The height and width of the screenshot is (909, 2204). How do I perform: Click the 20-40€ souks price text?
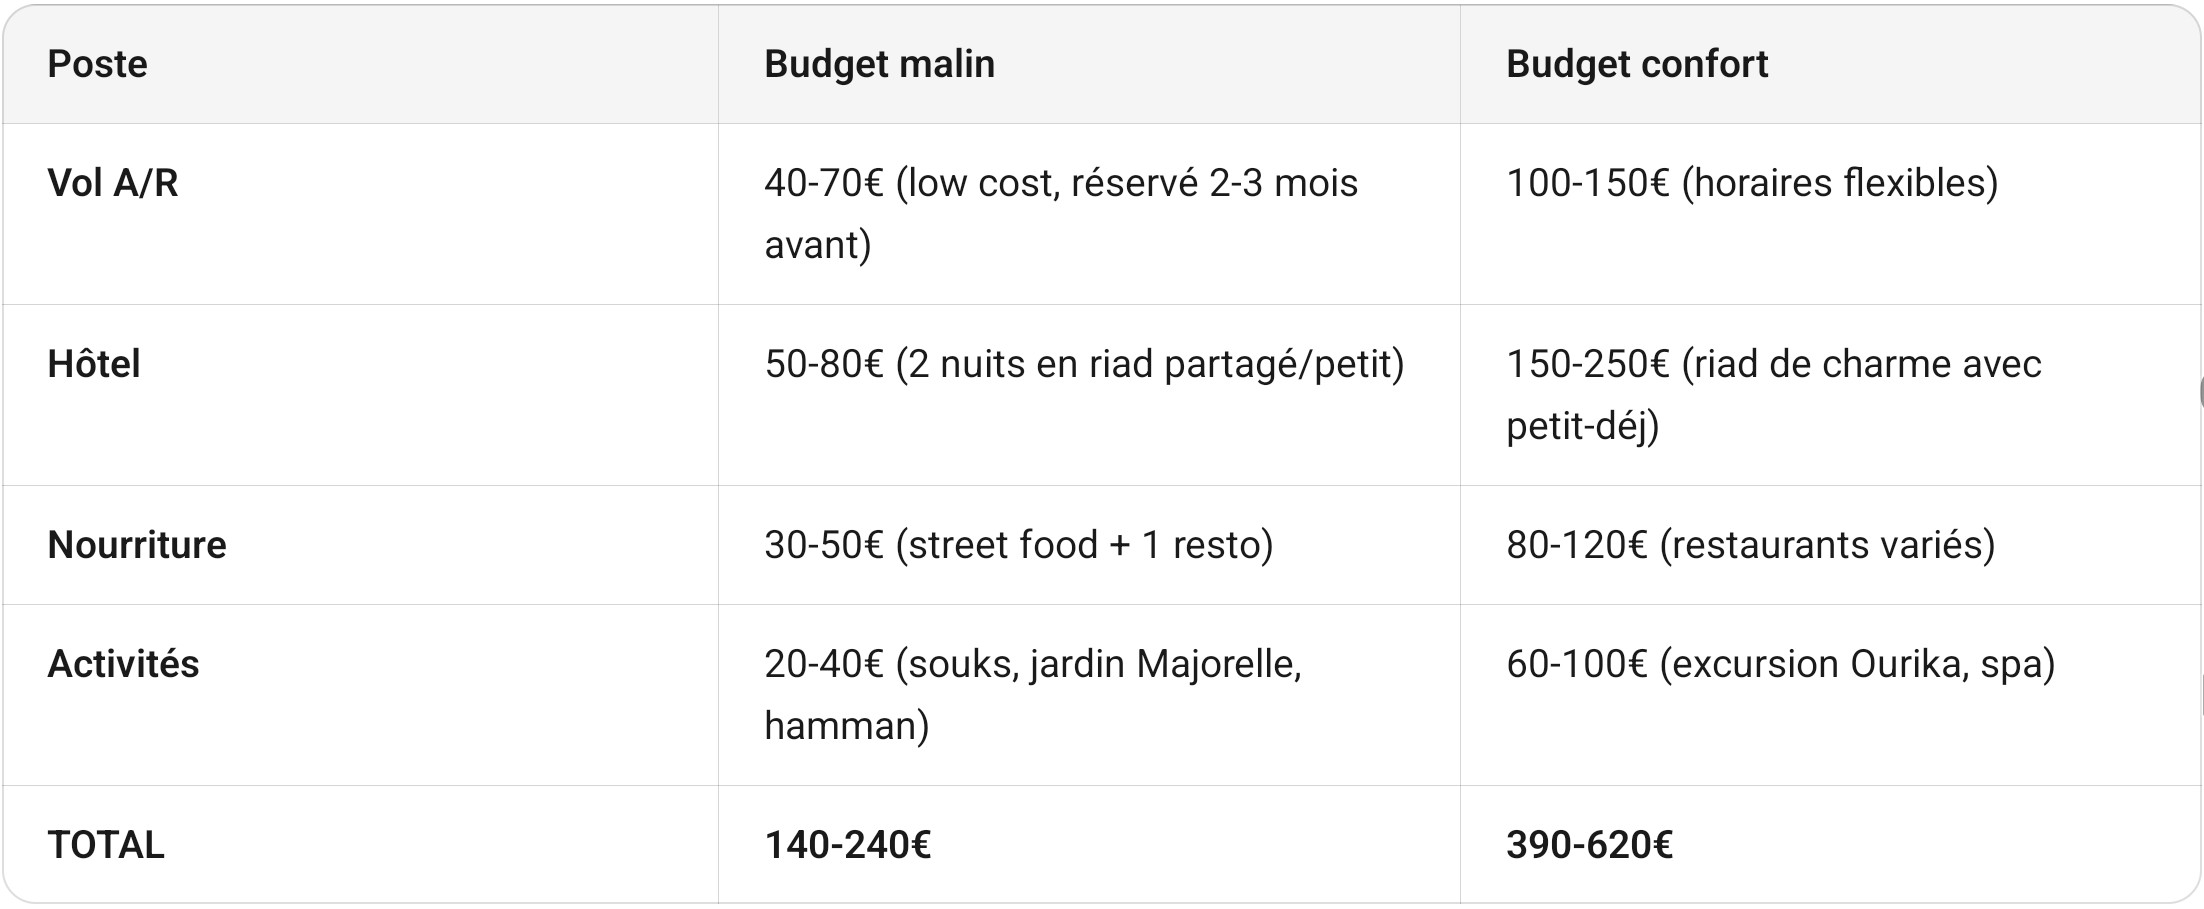coord(824,664)
